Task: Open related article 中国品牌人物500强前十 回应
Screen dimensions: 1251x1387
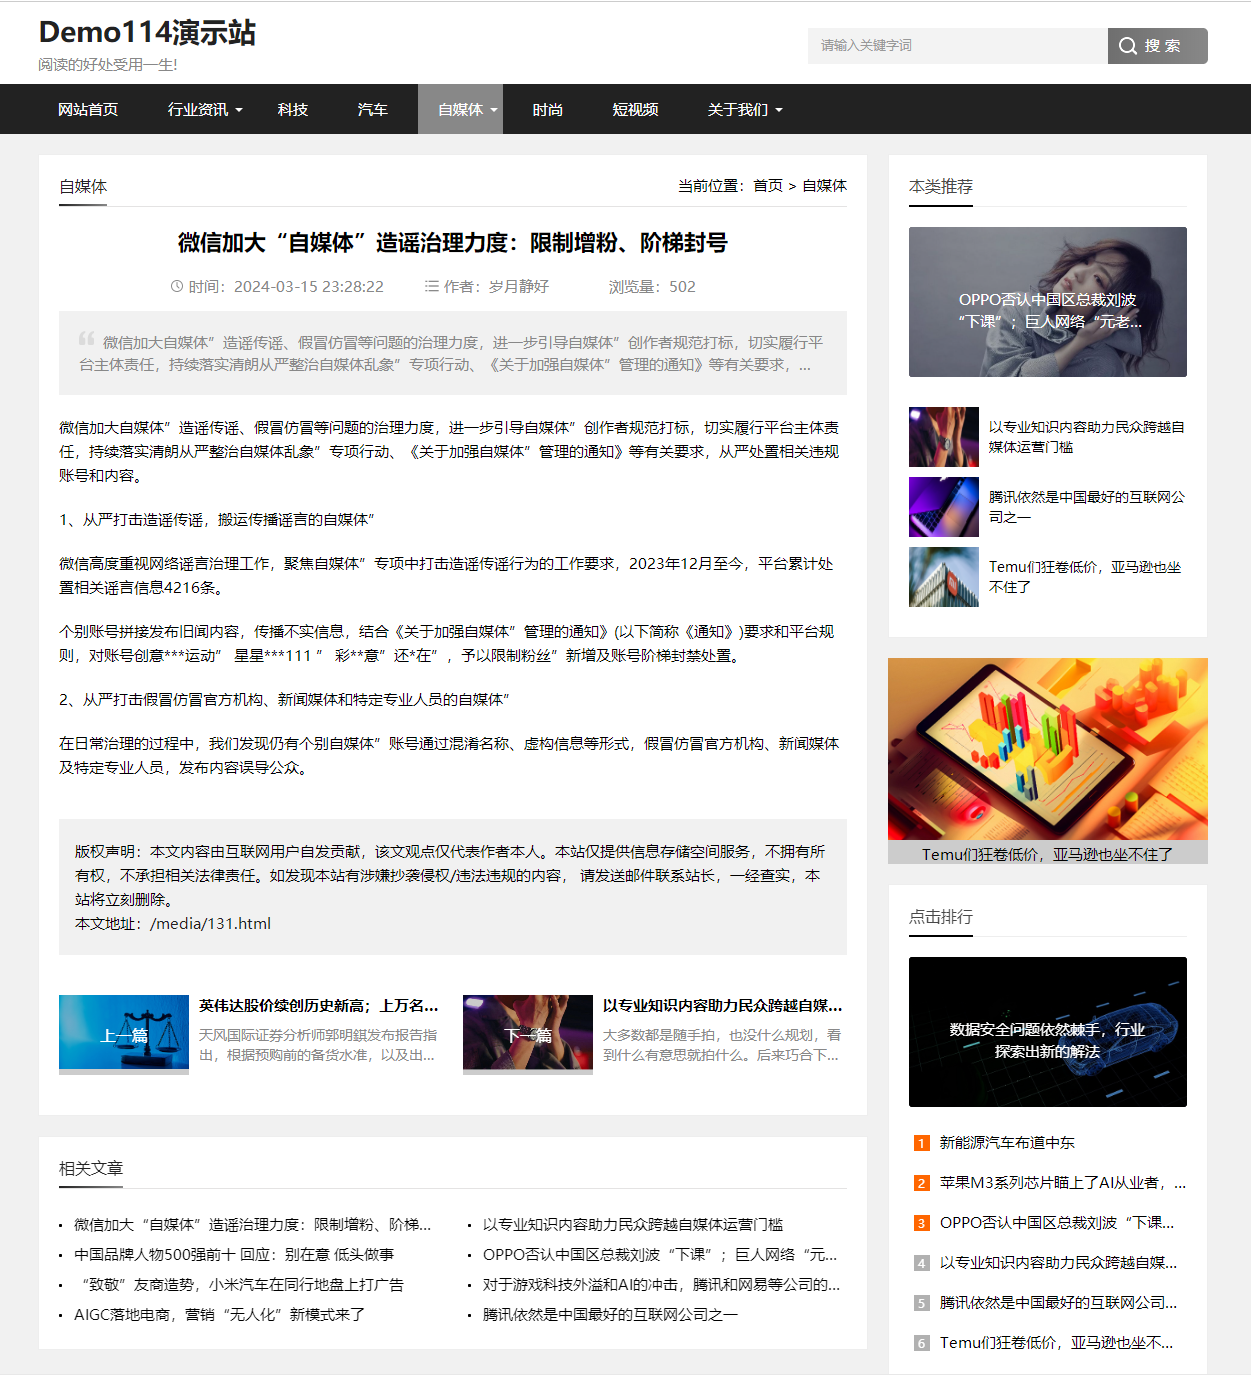Action: coord(234,1255)
